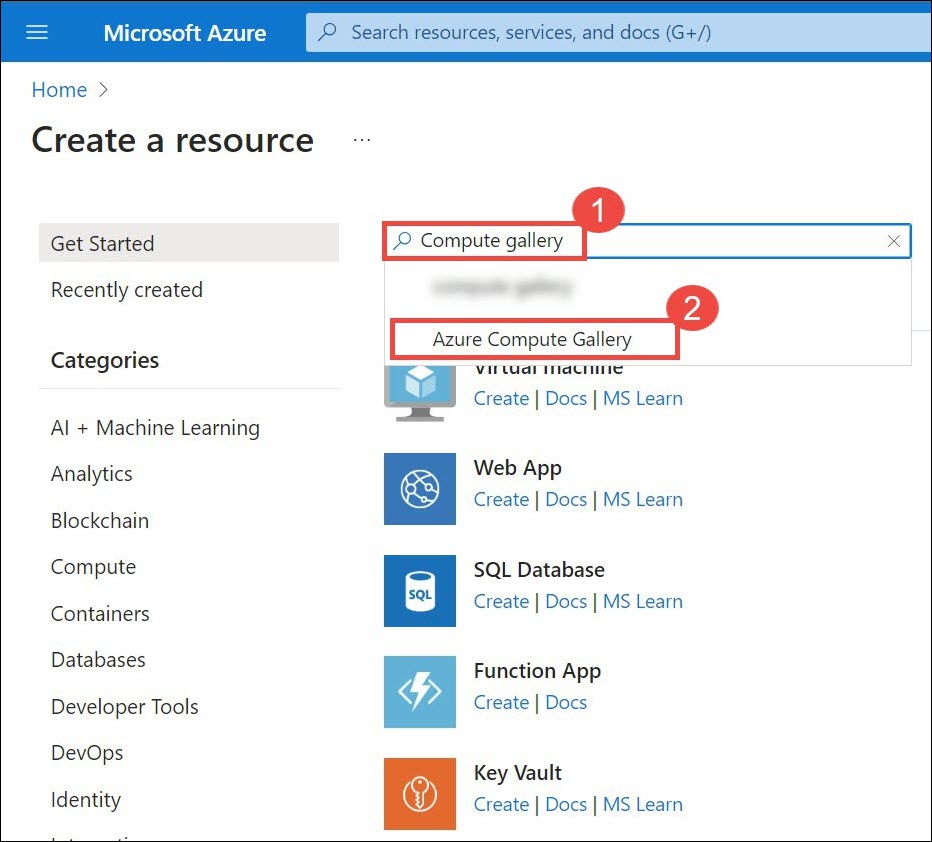Open the AI + Machine Learning category
932x842 pixels.
[x=155, y=428]
